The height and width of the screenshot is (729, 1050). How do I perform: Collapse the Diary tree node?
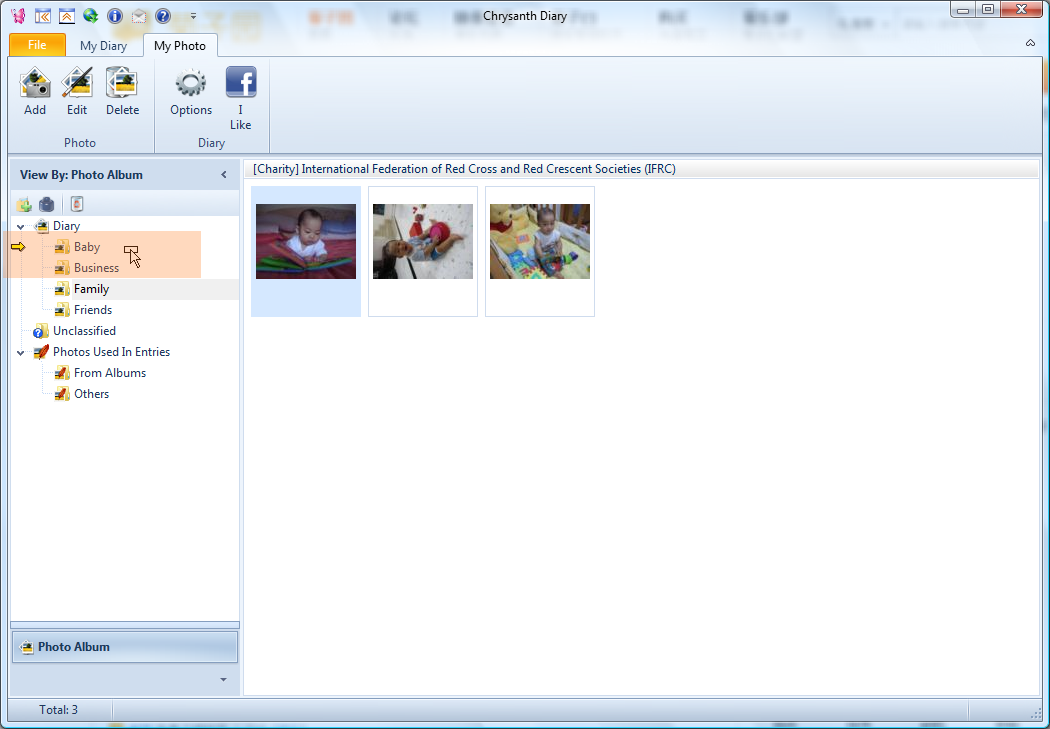(x=21, y=227)
